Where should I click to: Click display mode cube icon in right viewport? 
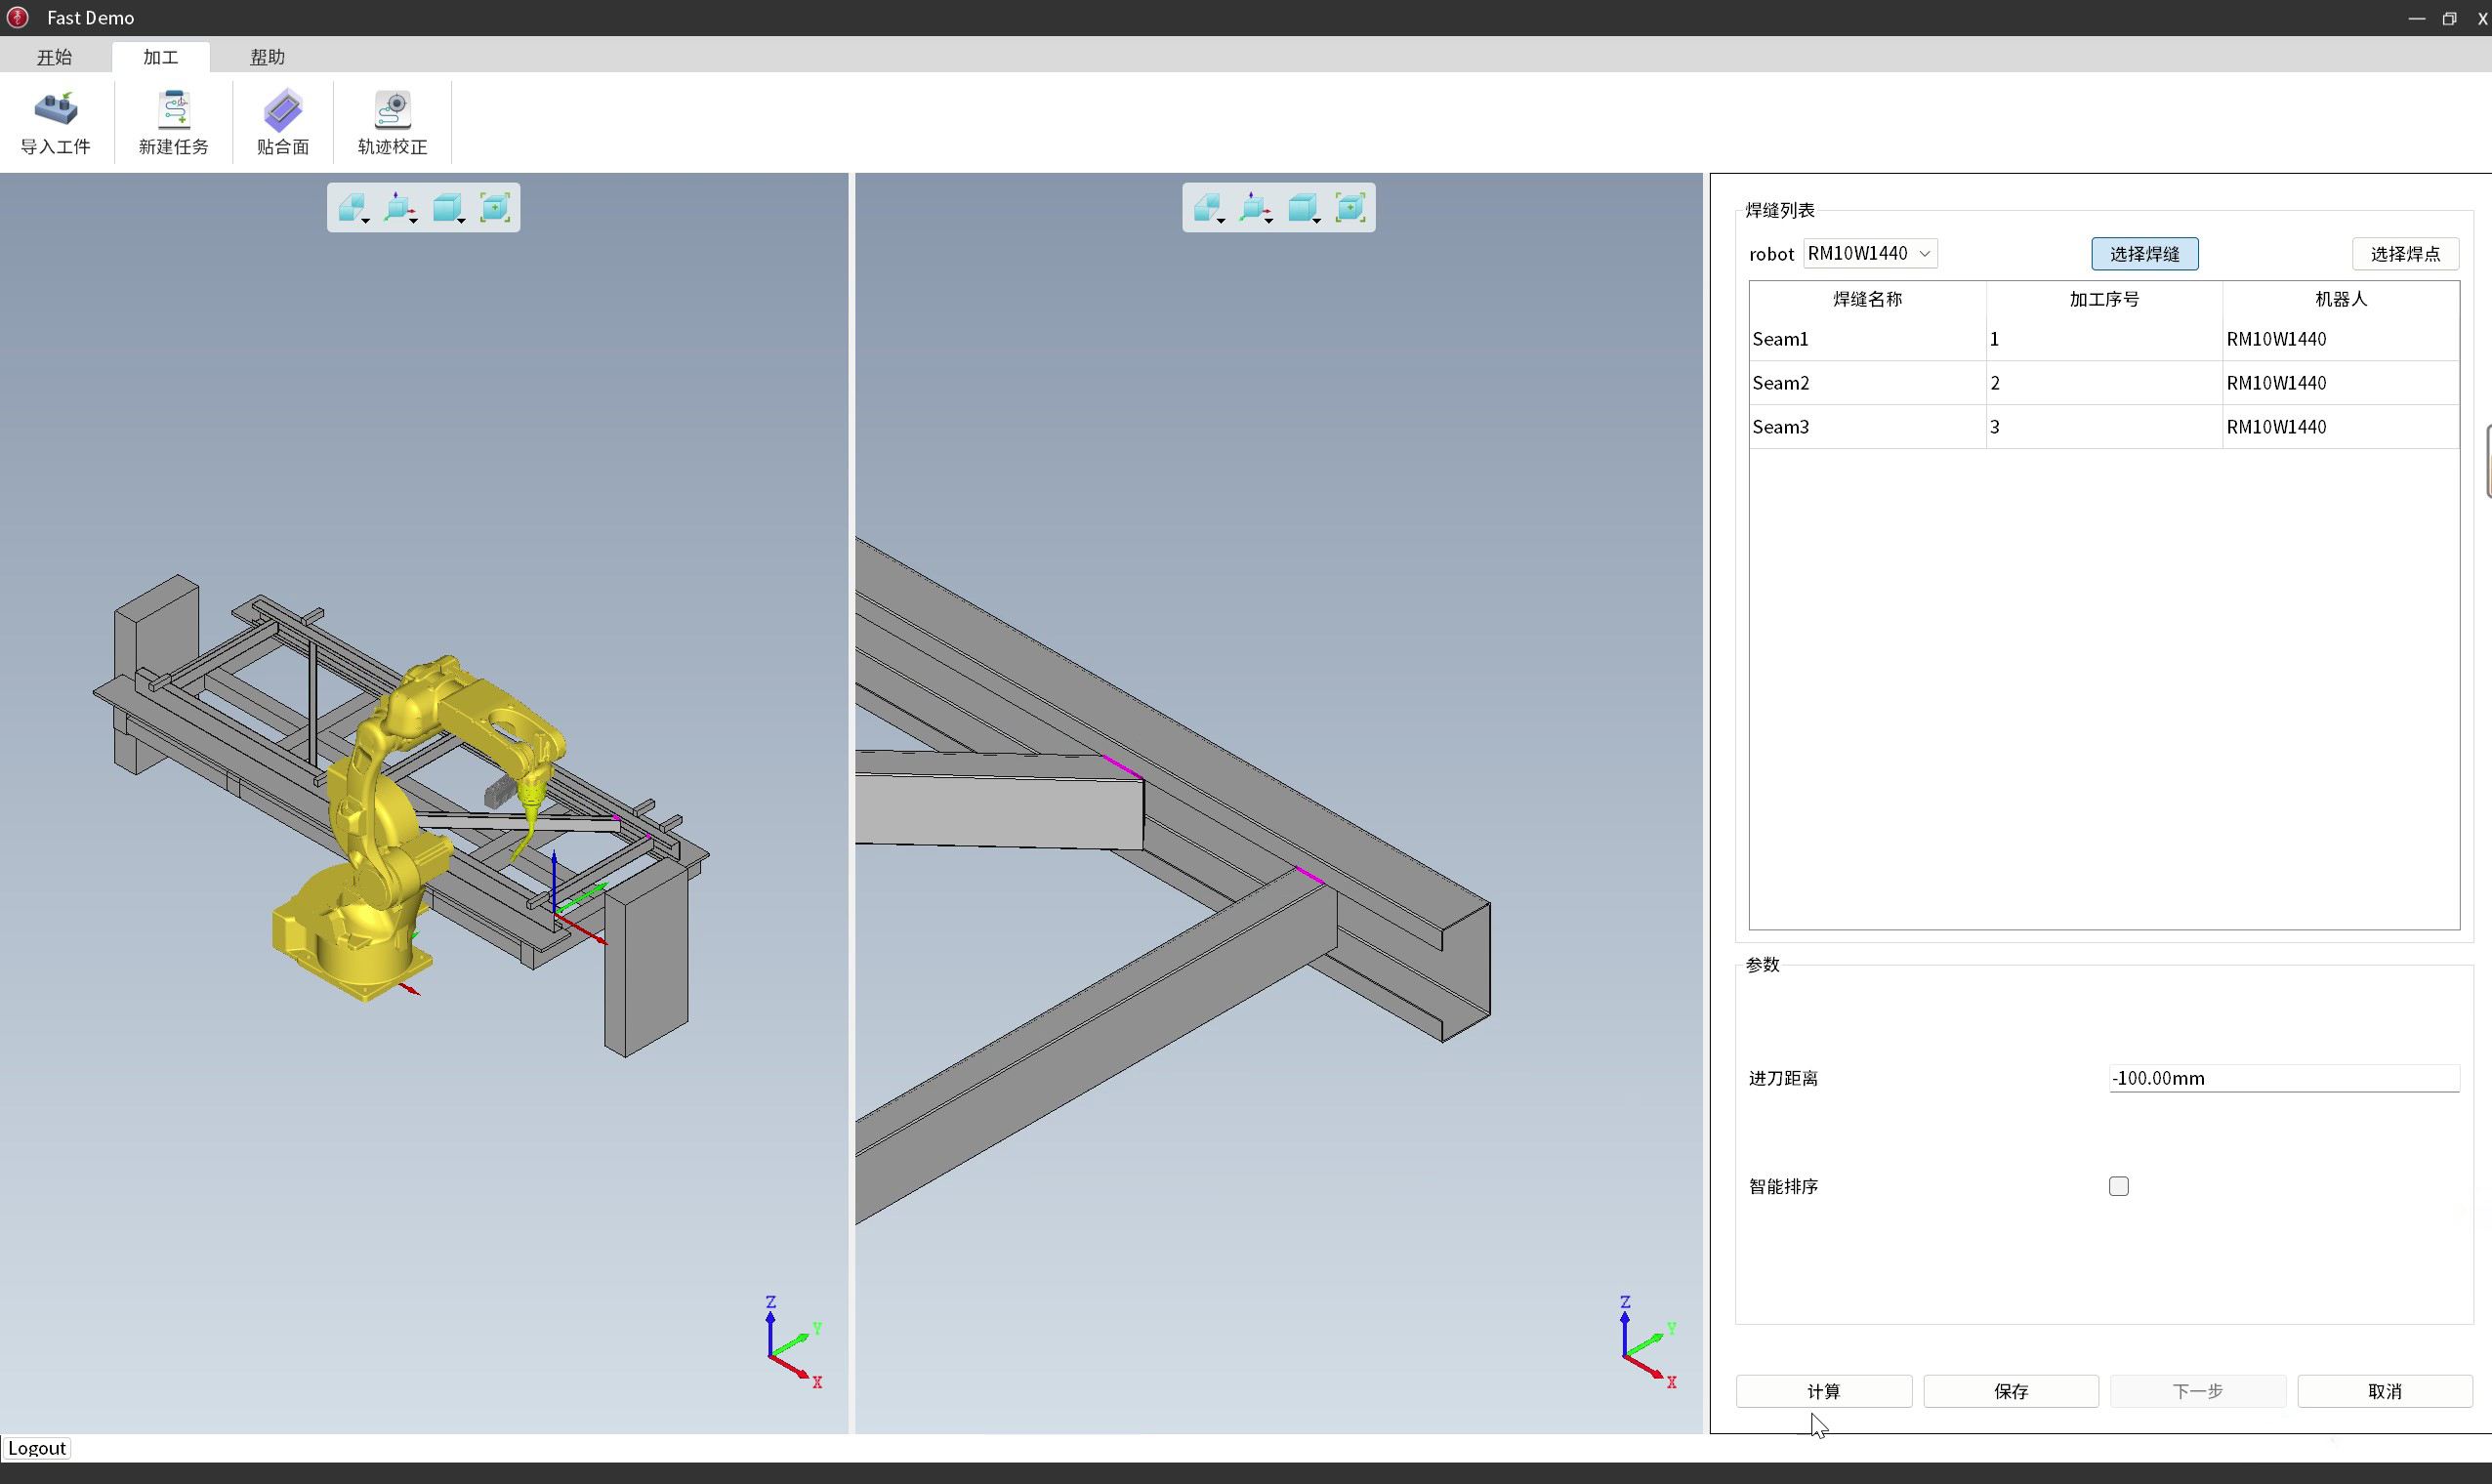(x=1303, y=208)
